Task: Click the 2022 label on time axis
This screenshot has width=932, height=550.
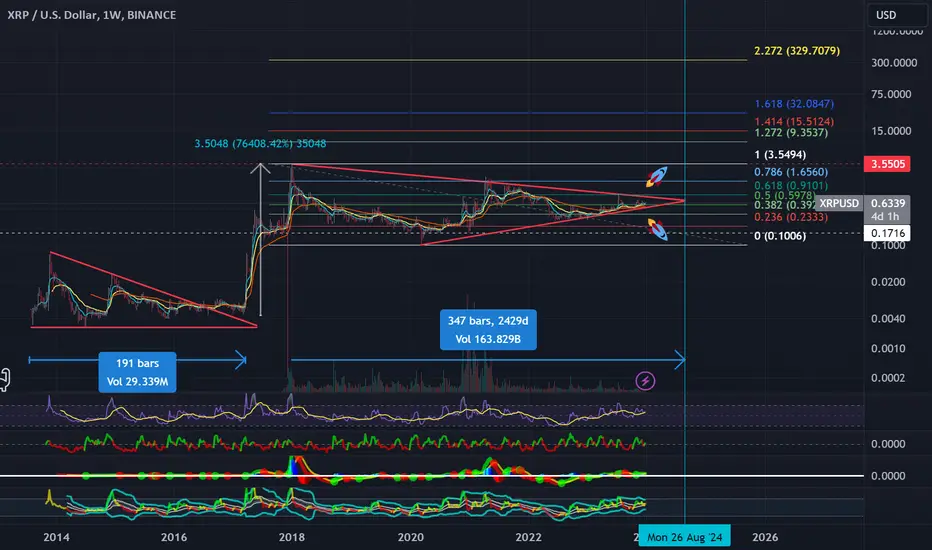Action: (528, 537)
